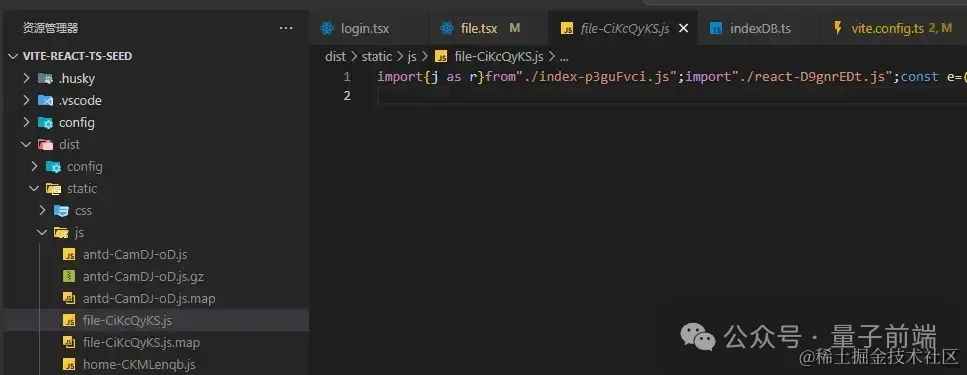
Task: Collapse the js folder chevron
Action: pyautogui.click(x=43, y=233)
